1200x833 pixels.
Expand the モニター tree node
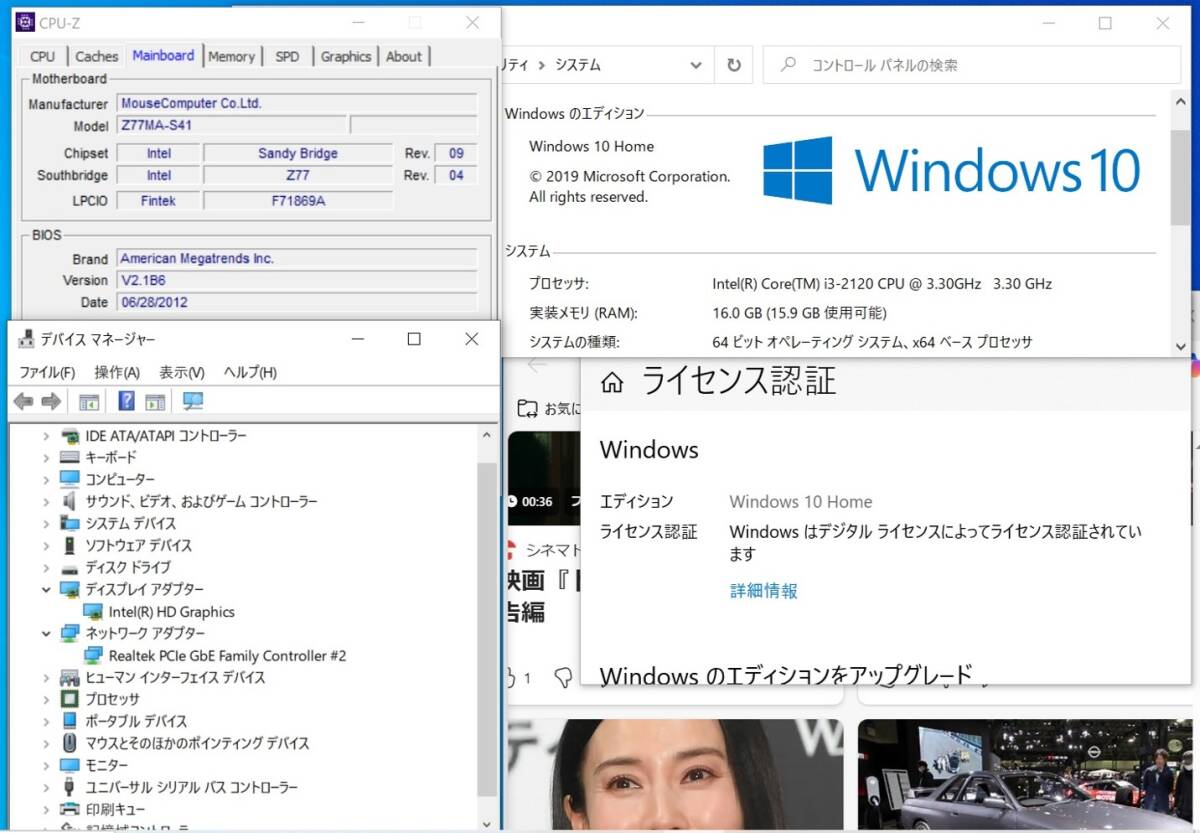[x=46, y=766]
